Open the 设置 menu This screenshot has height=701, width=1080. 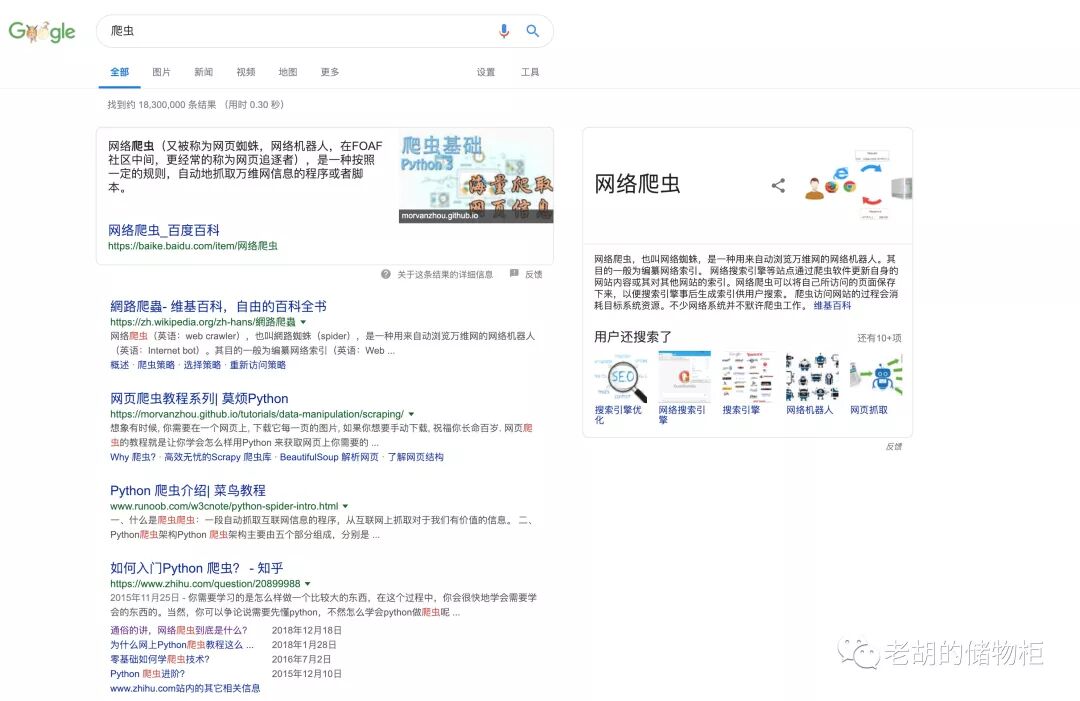(485, 72)
